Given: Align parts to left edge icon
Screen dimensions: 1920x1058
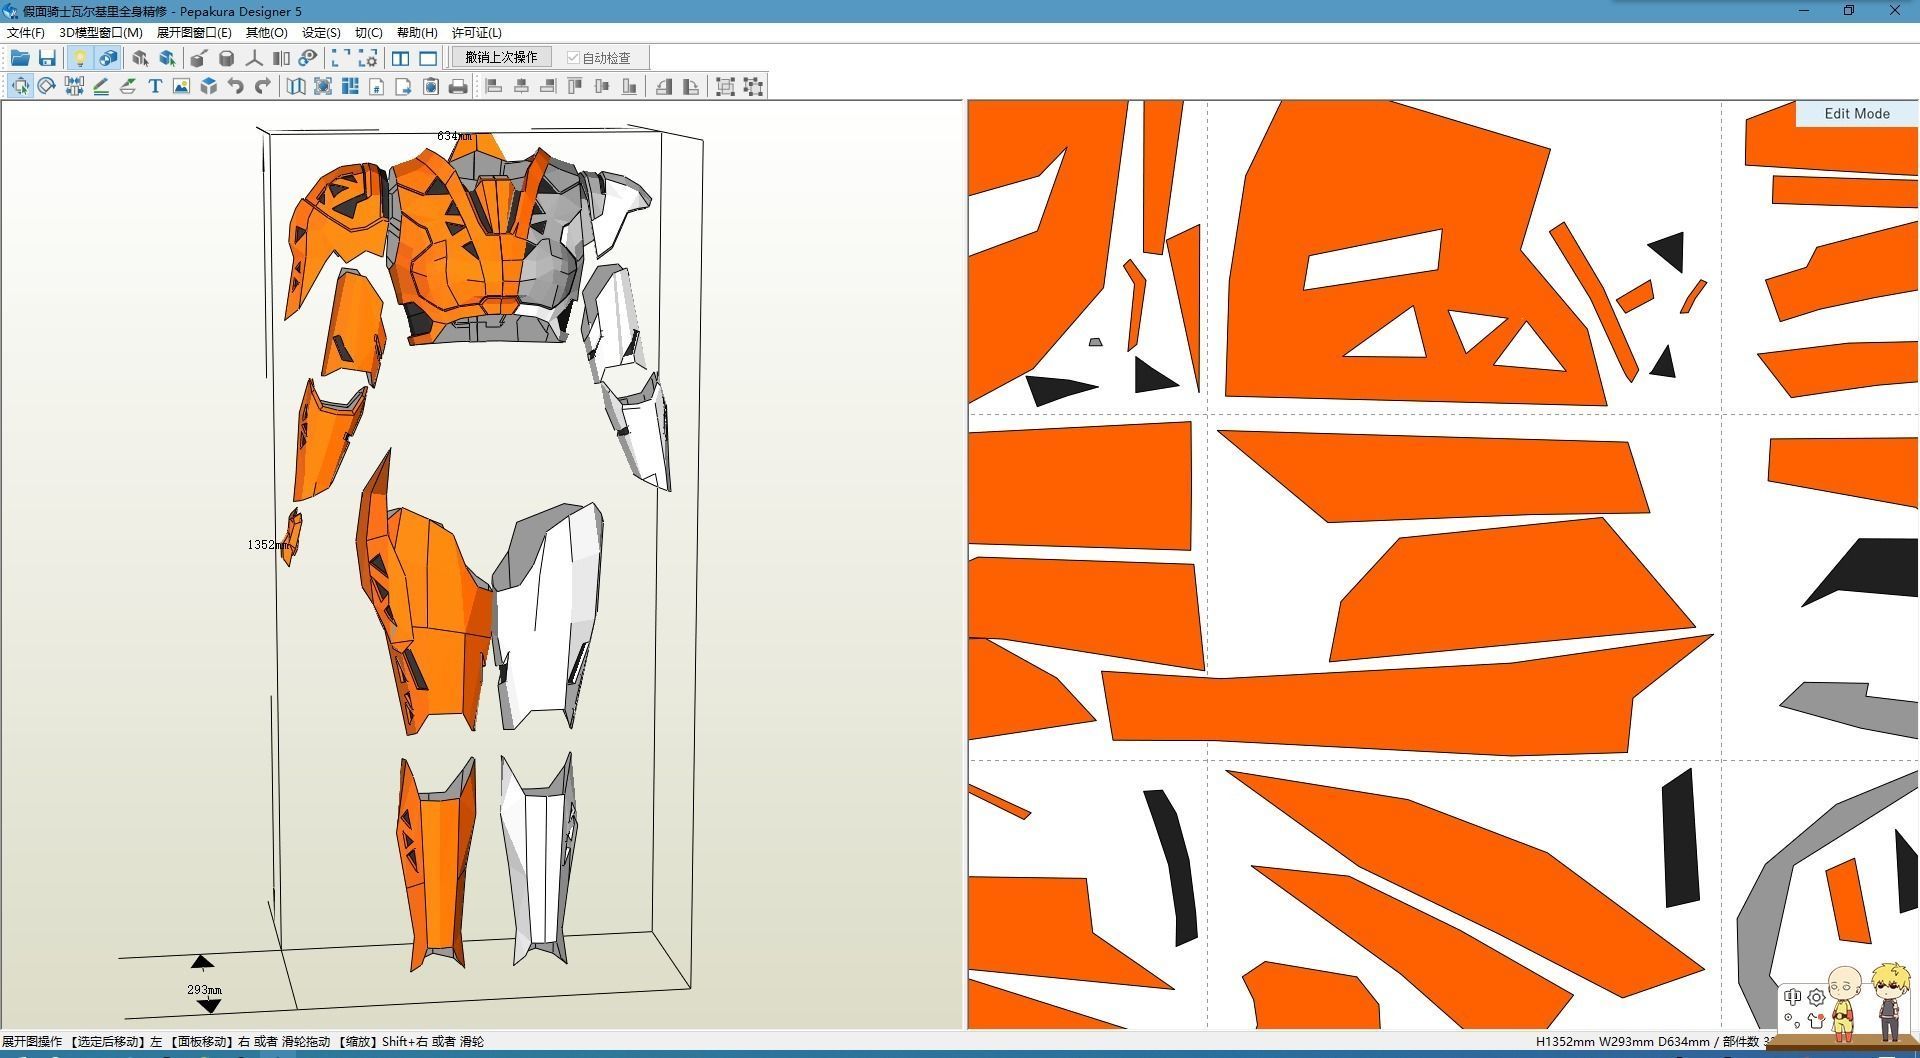Looking at the screenshot, I should (494, 86).
